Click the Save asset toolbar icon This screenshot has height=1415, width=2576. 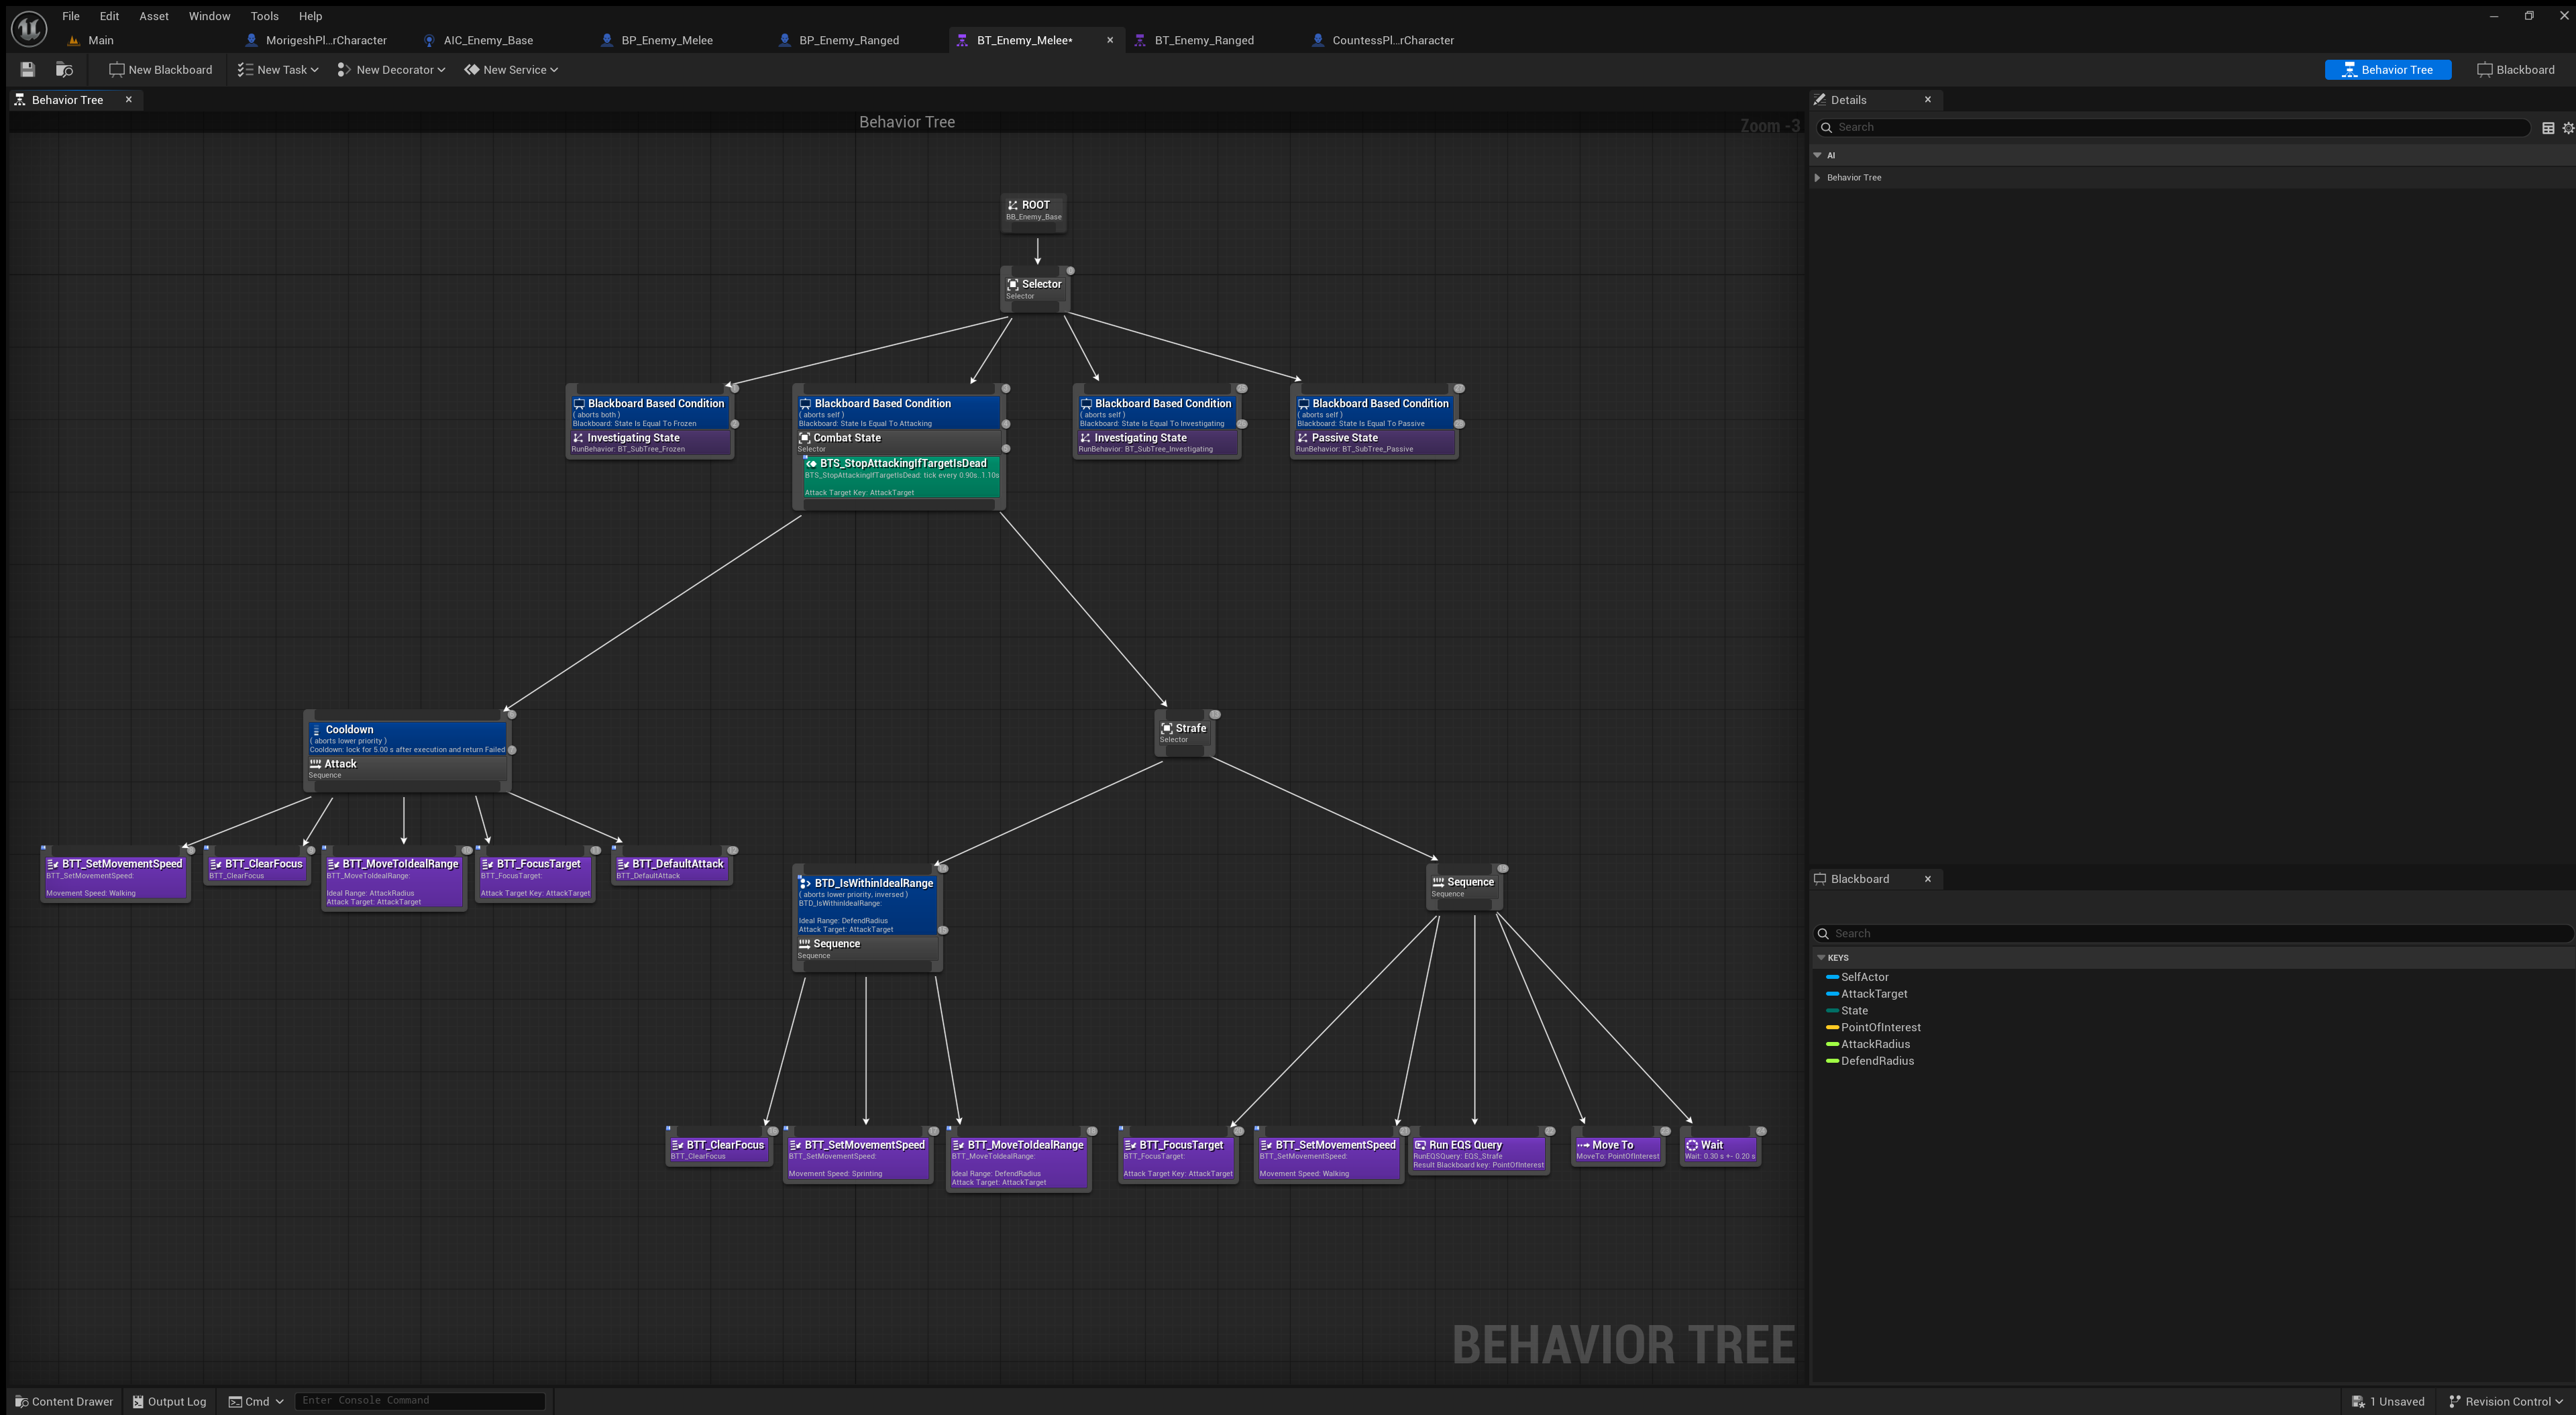tap(28, 69)
